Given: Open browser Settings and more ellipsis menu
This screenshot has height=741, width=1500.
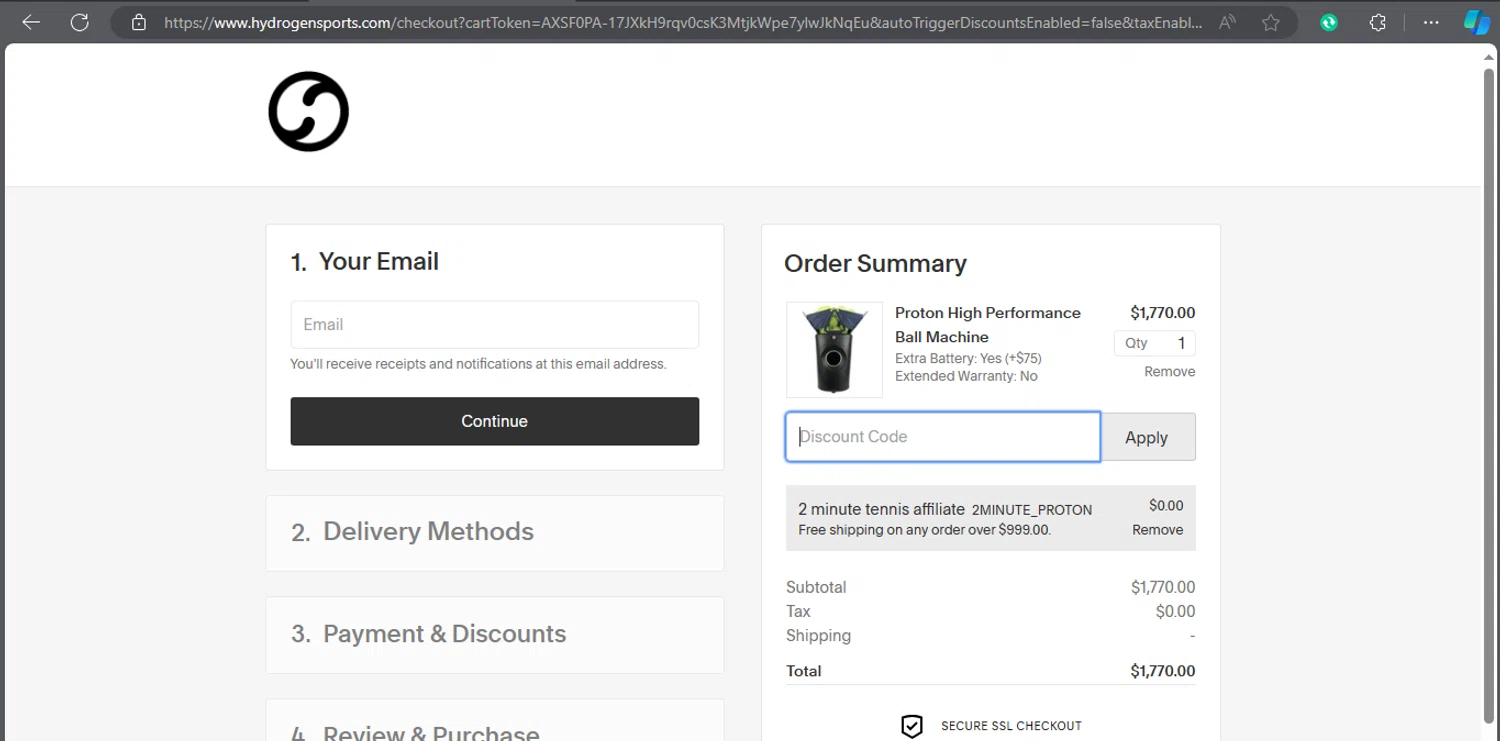Looking at the screenshot, I should click(x=1431, y=22).
